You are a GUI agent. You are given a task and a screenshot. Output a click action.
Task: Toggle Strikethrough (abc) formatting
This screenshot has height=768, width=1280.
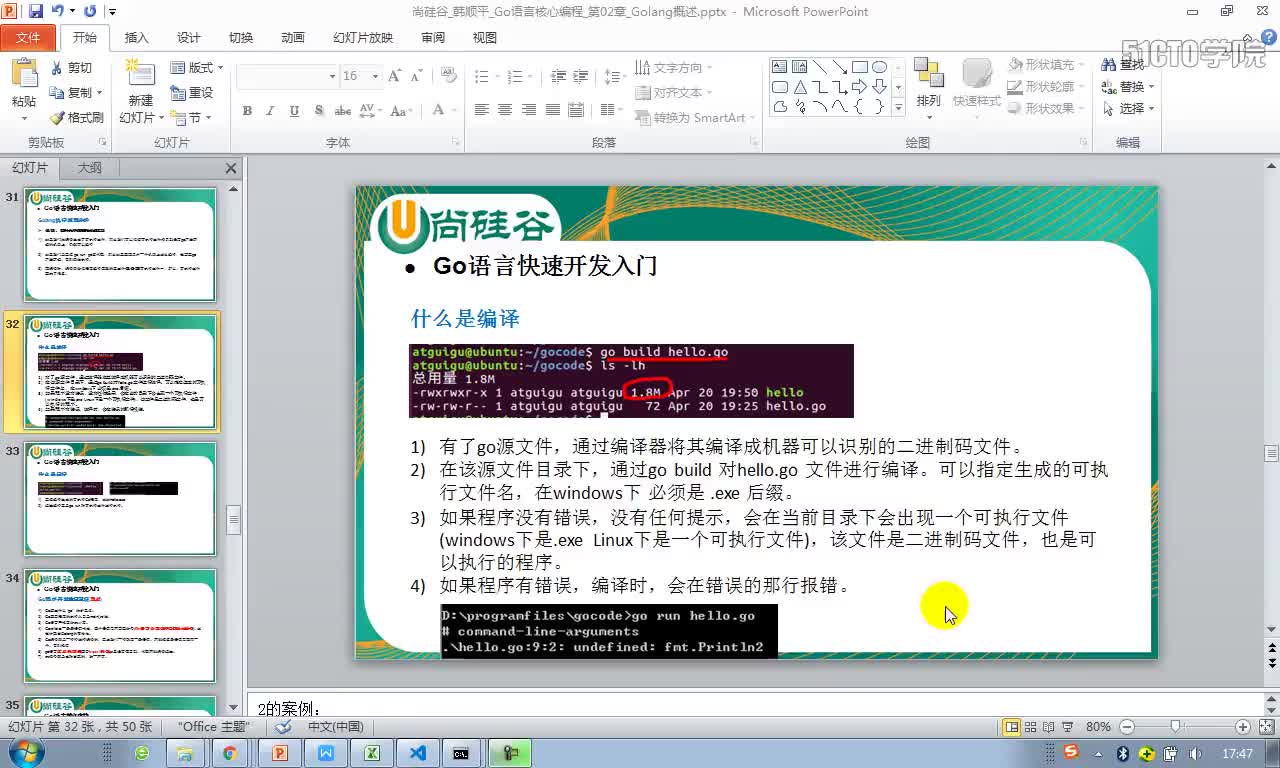pyautogui.click(x=343, y=110)
